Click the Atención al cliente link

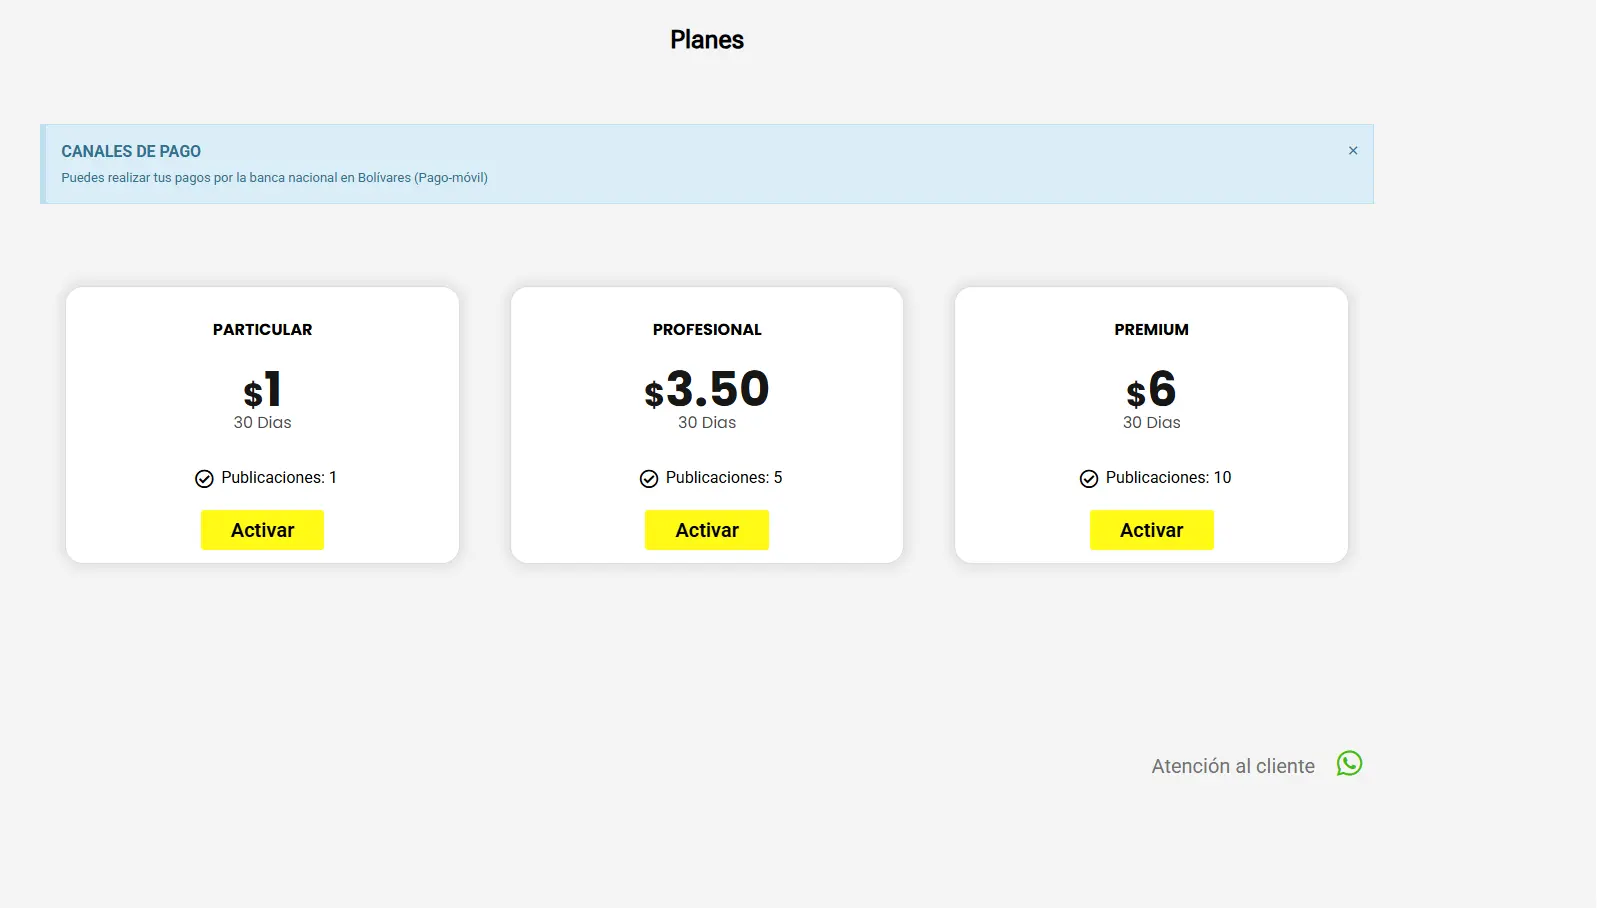pos(1233,766)
